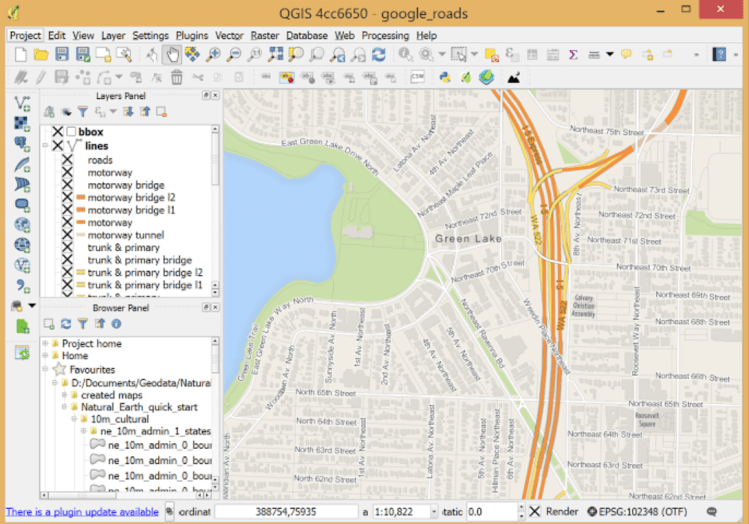
Task: Click the filter icon in Layers Panel
Action: coord(83,112)
